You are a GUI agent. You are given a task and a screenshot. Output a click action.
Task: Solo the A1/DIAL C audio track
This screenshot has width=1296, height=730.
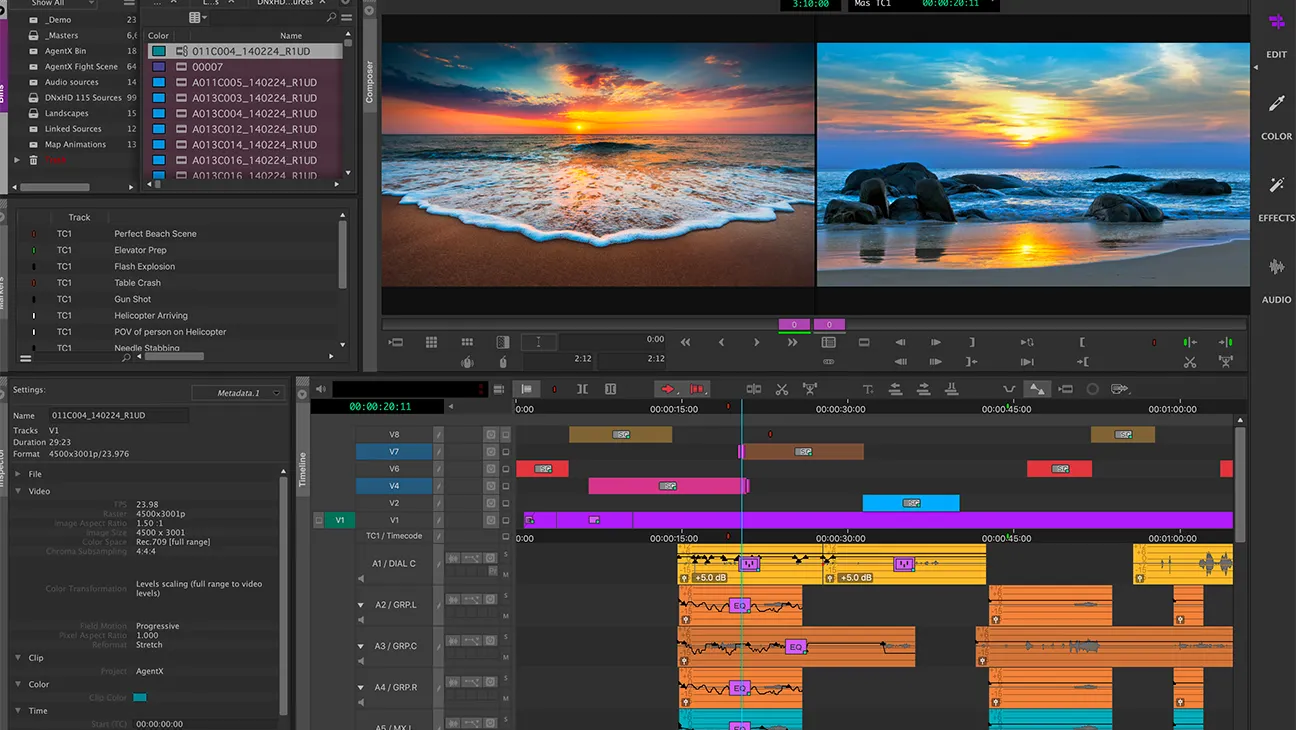point(505,553)
